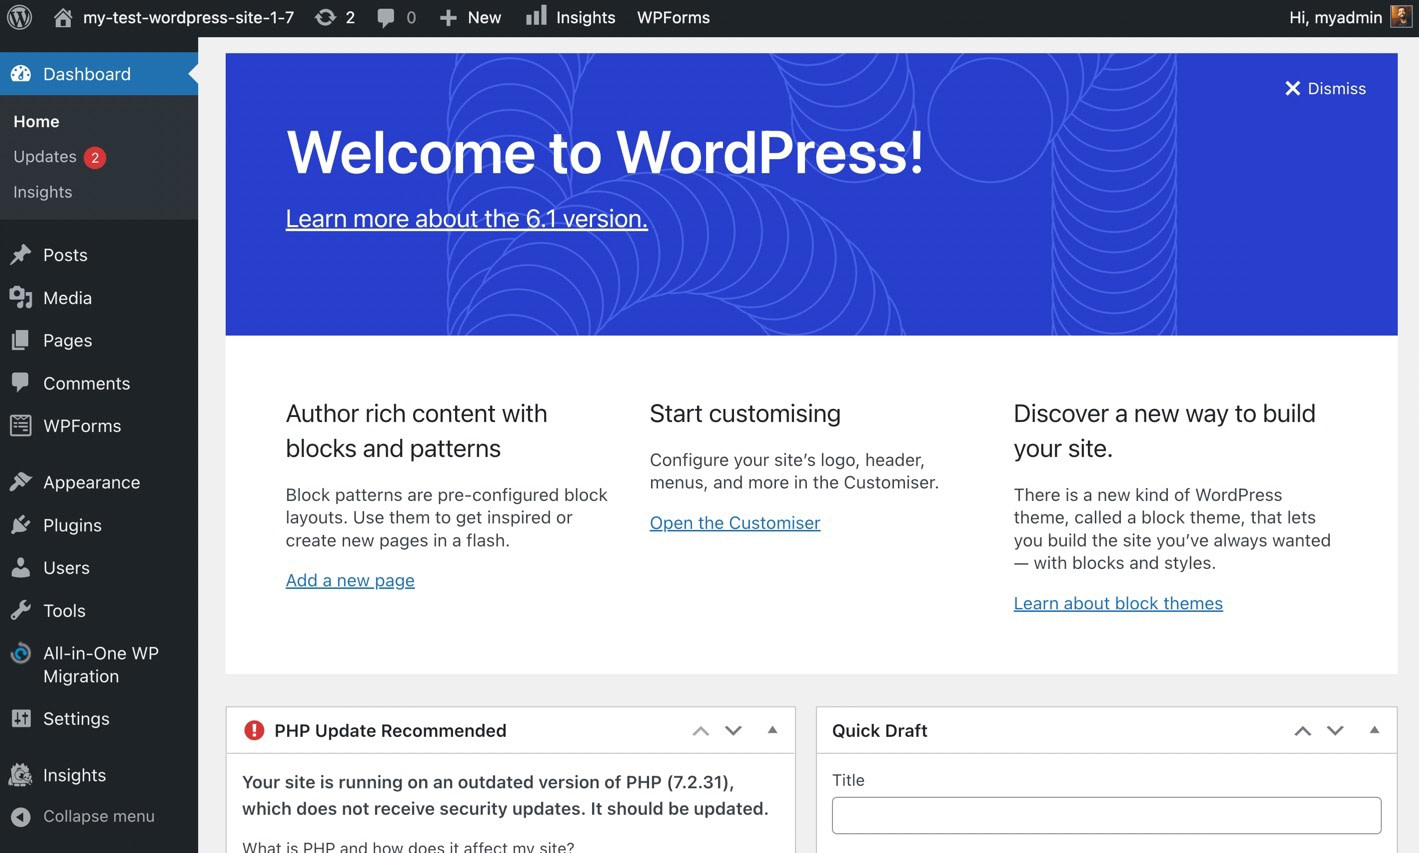This screenshot has width=1419, height=853.
Task: Collapse the PHP Update Recommended widget
Action: click(x=772, y=730)
